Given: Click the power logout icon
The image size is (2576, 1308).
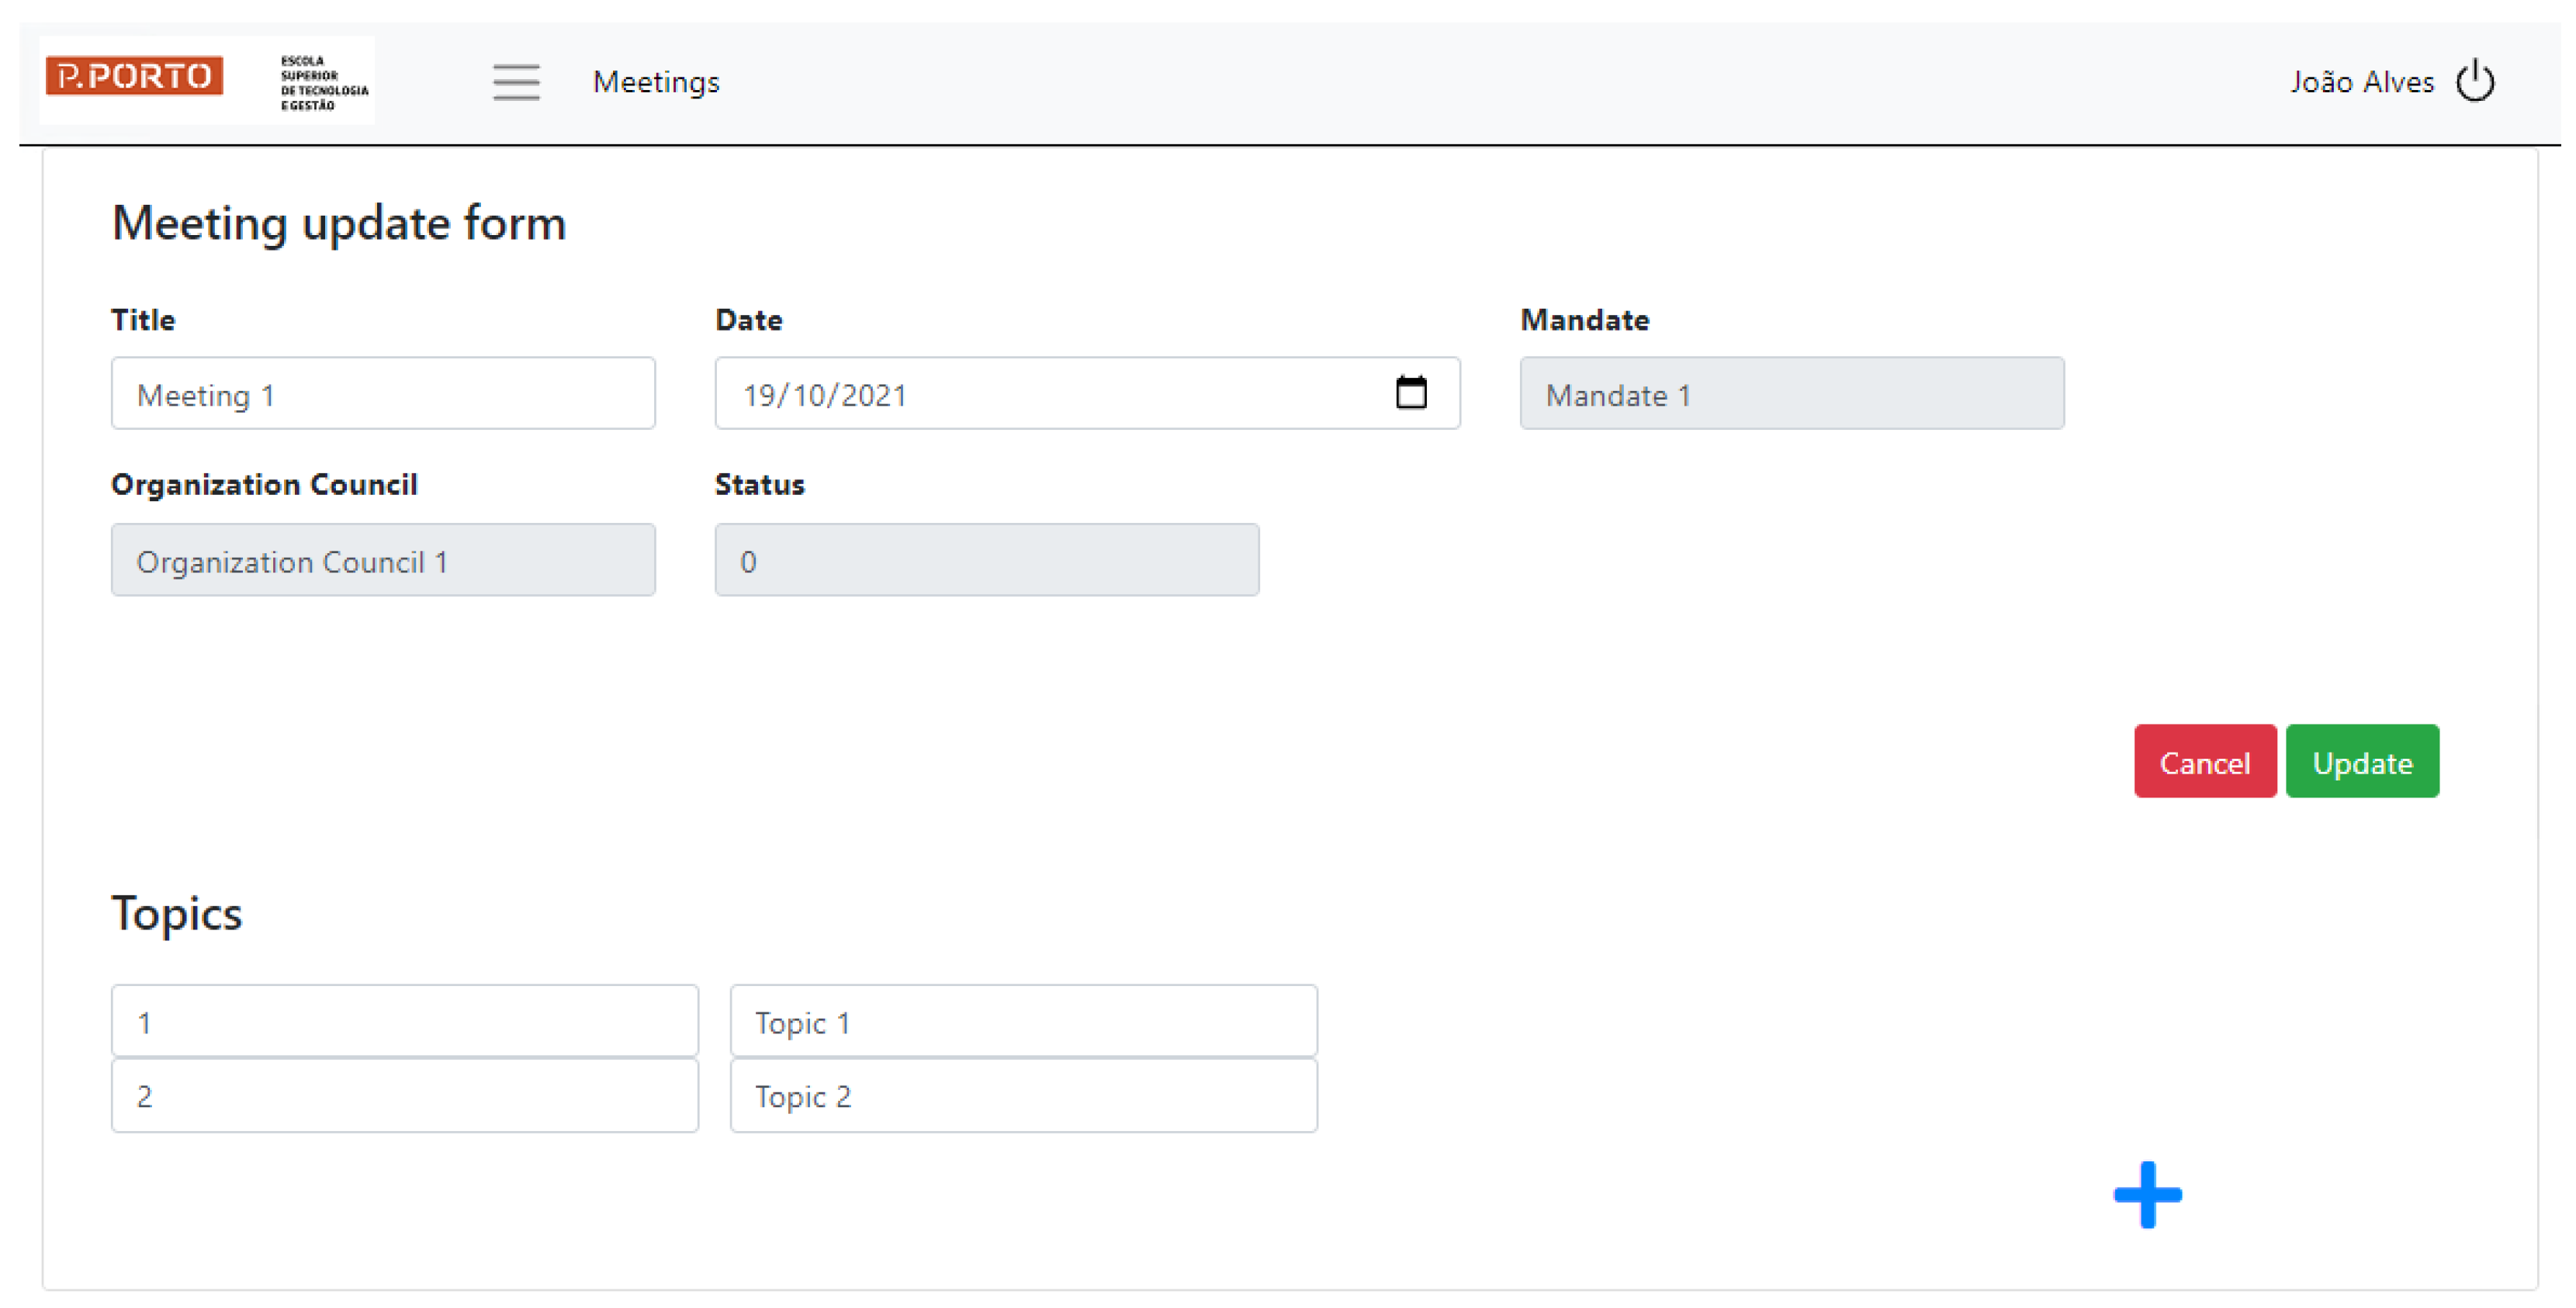Looking at the screenshot, I should pyautogui.click(x=2475, y=81).
